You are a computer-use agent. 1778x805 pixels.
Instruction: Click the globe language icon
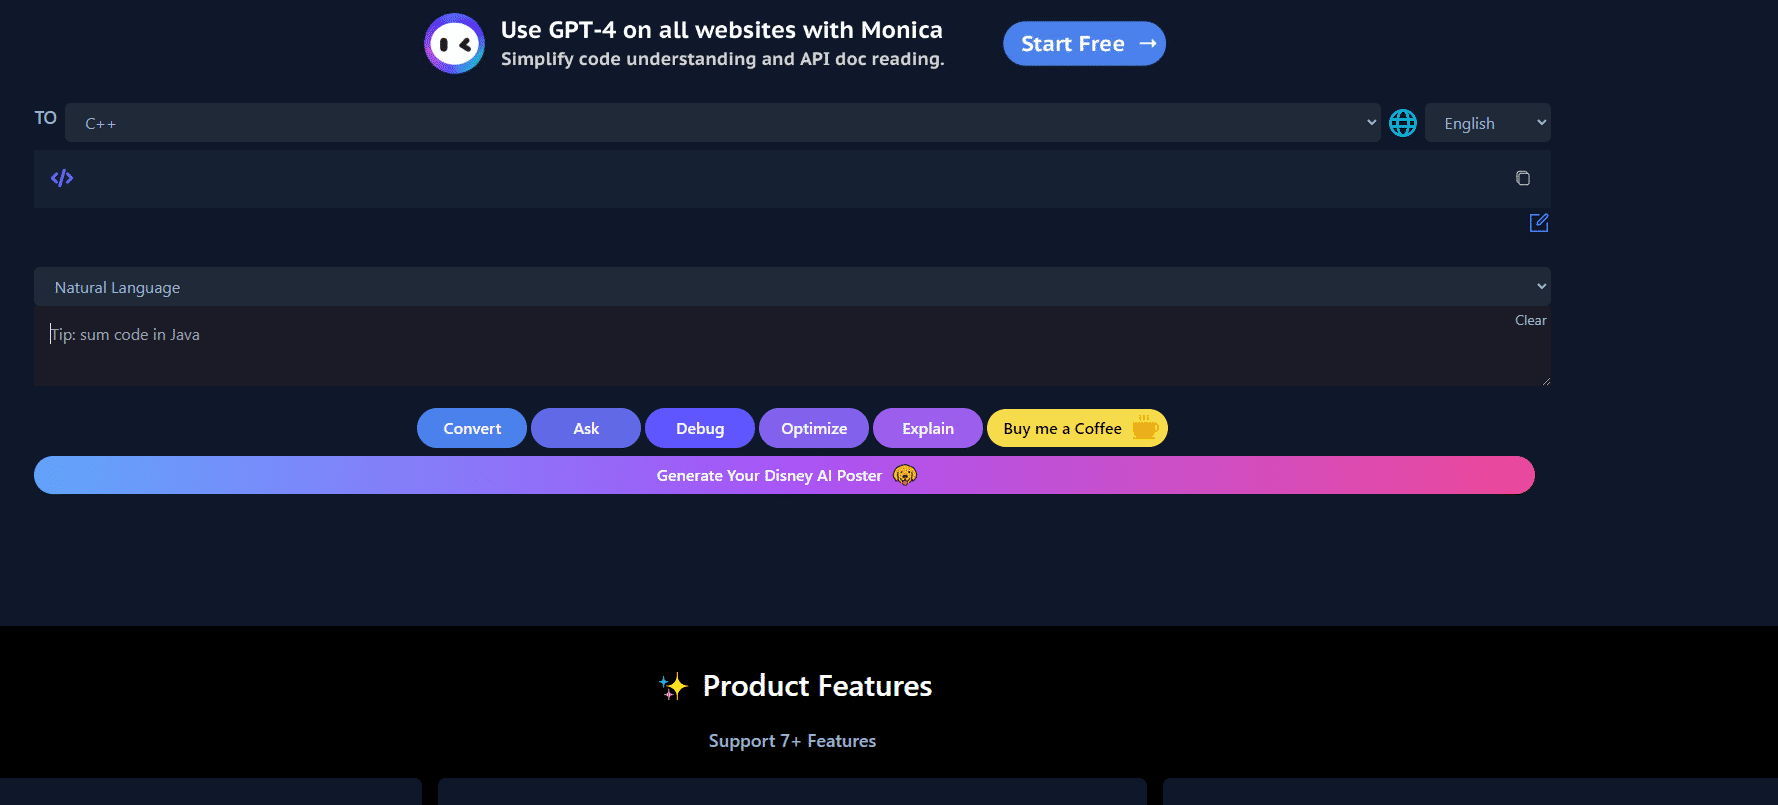point(1402,123)
